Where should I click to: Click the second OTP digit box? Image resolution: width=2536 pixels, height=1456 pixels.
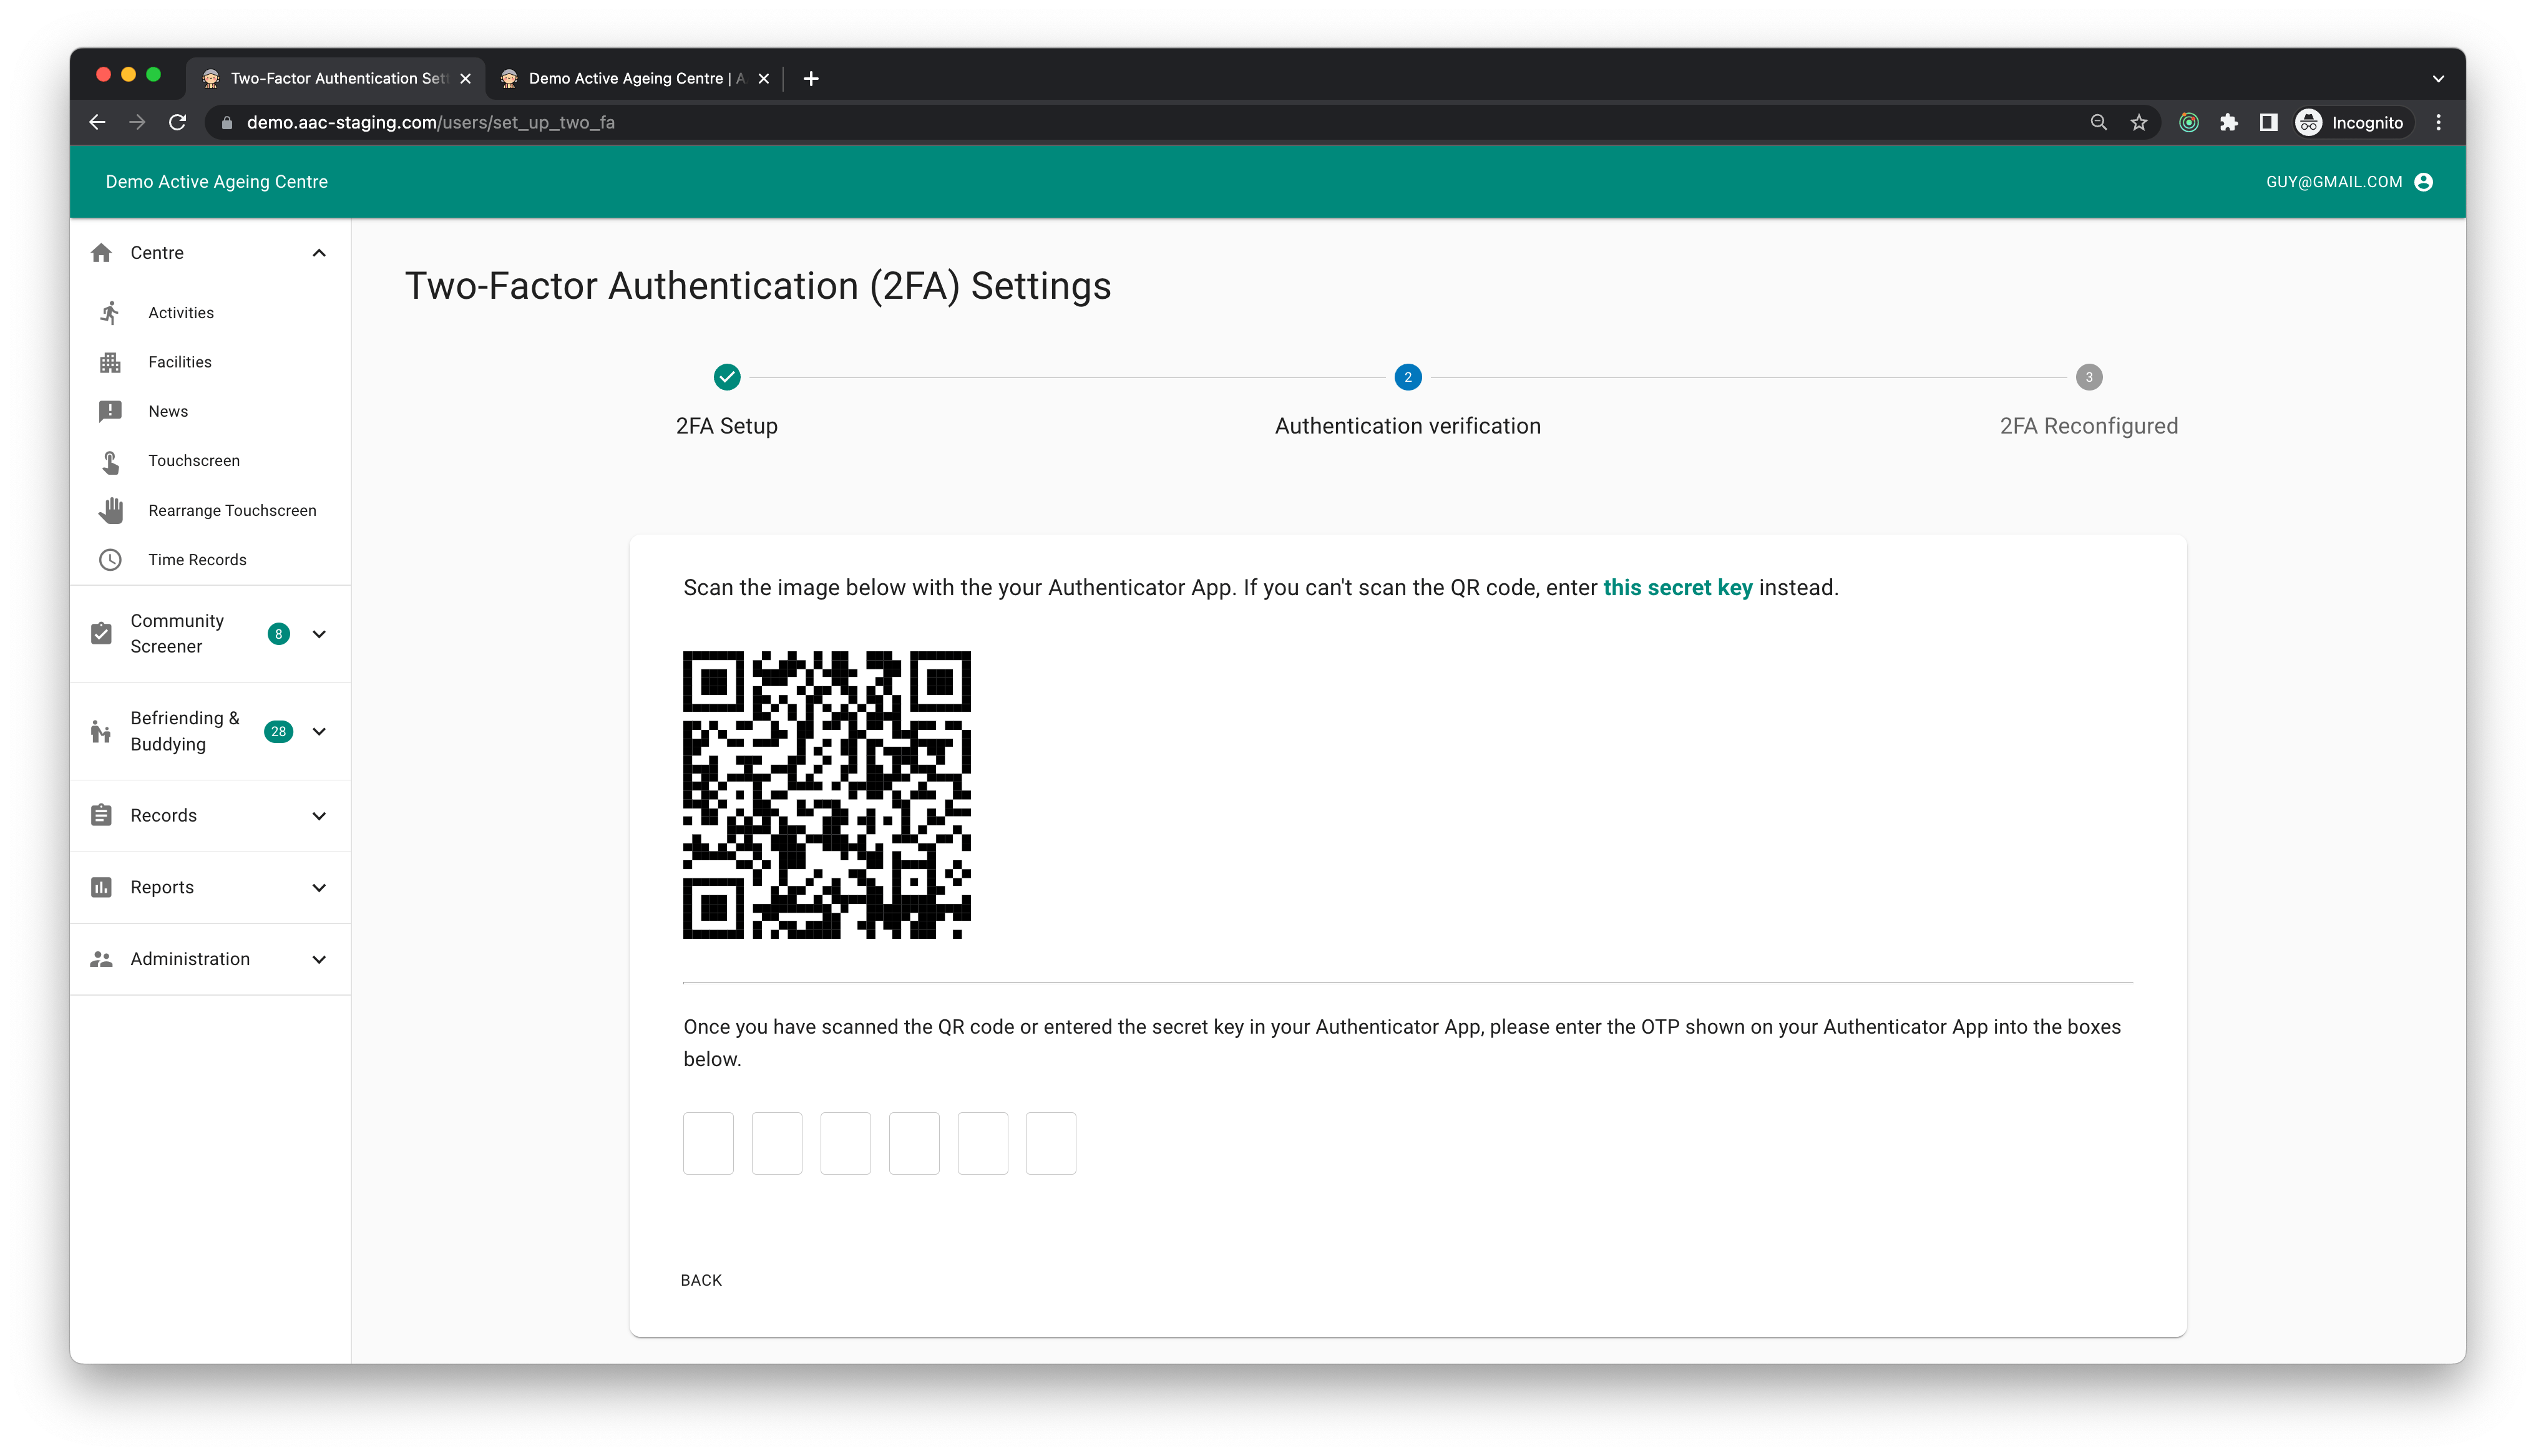[x=777, y=1143]
